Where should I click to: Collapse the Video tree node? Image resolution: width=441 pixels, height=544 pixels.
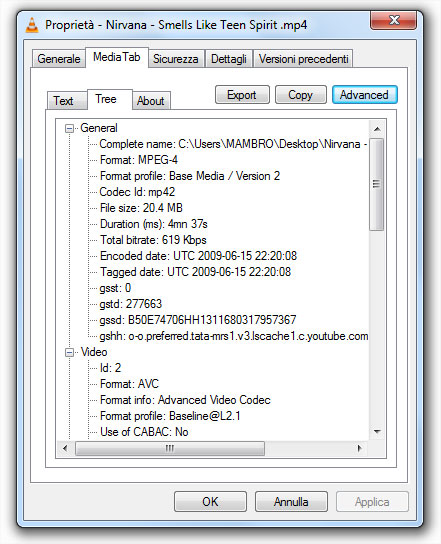click(x=69, y=352)
